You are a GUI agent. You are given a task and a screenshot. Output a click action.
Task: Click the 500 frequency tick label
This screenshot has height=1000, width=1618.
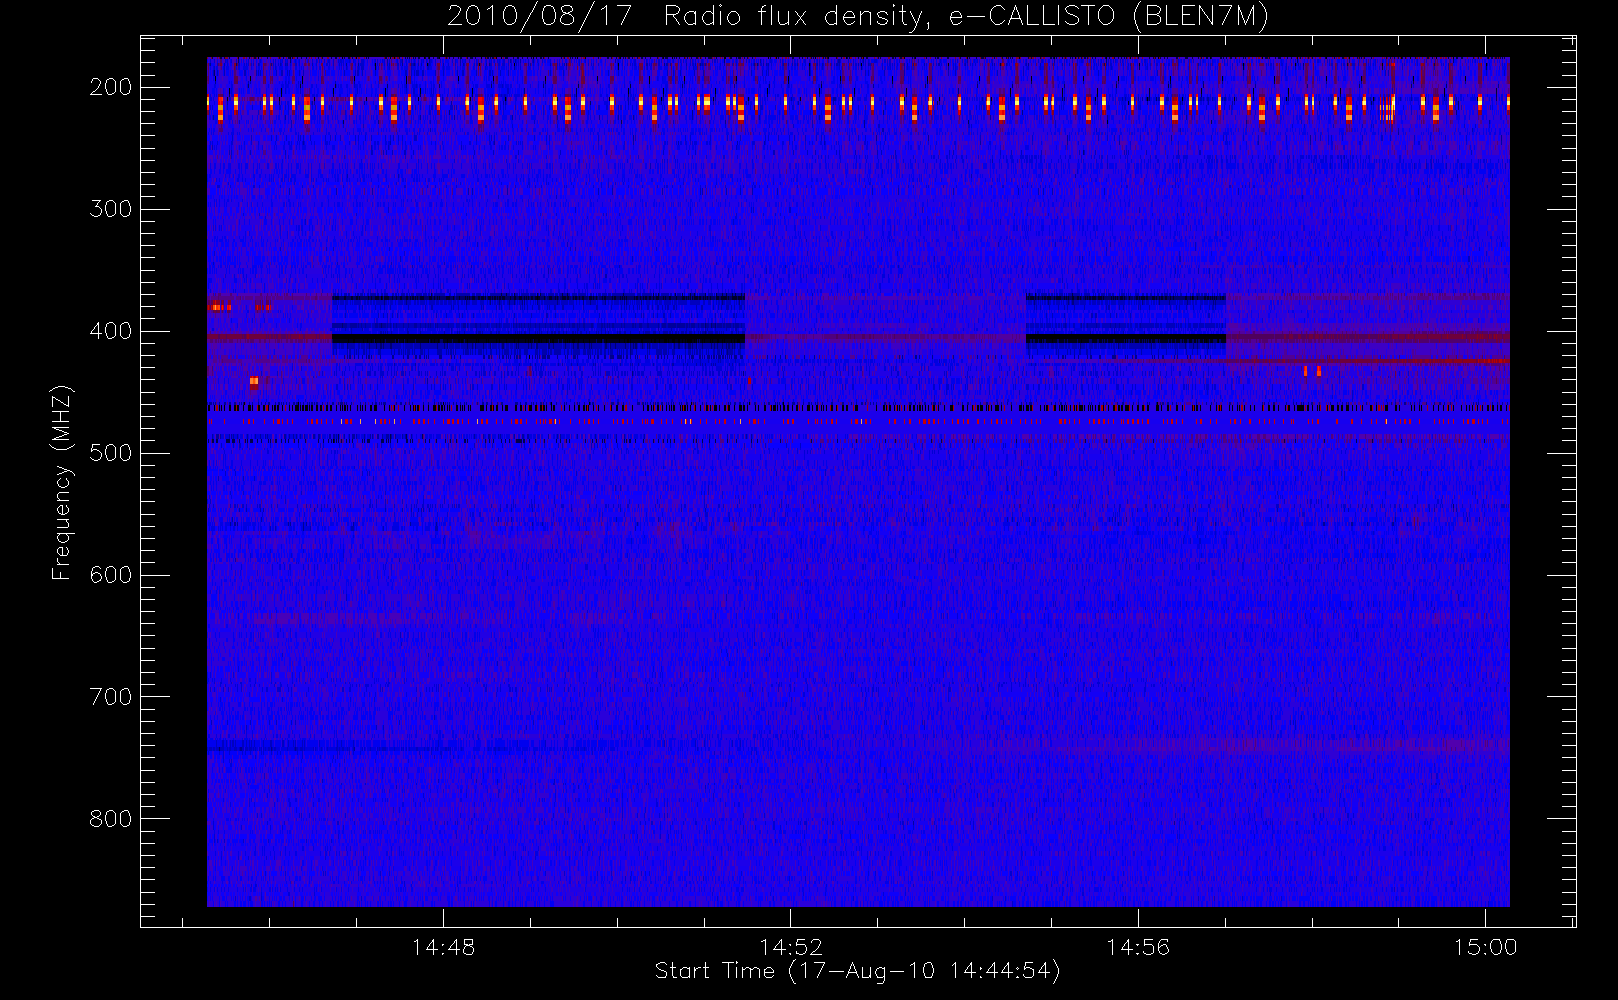click(x=111, y=453)
